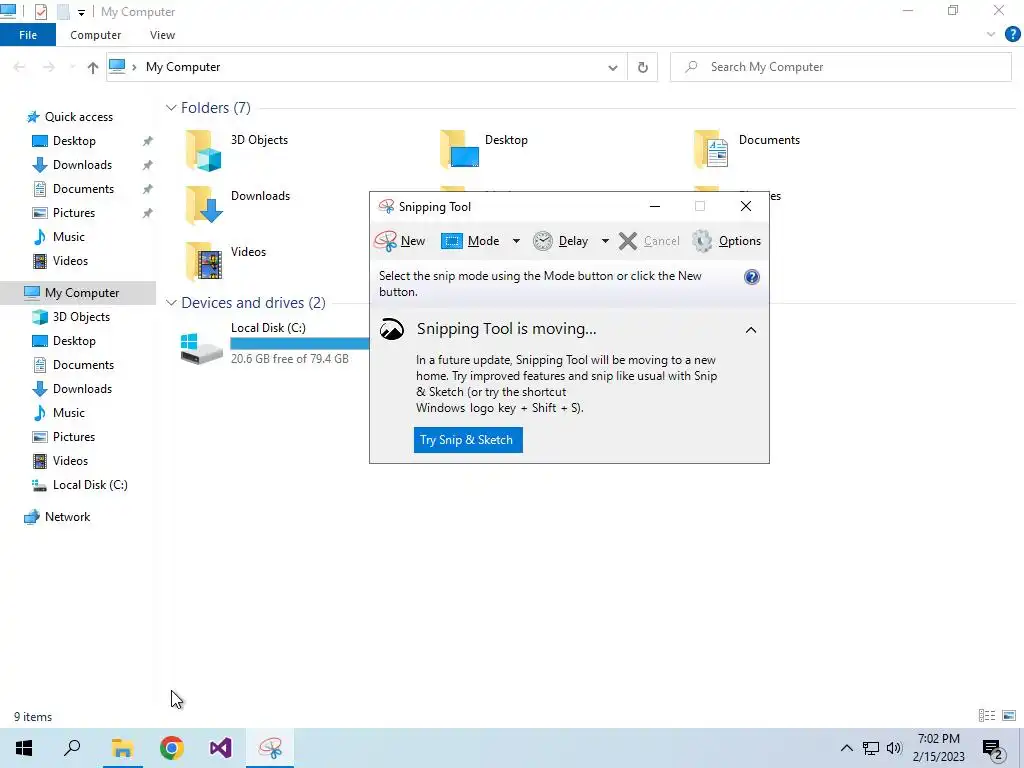The width and height of the screenshot is (1024, 768).
Task: Switch to details view layout icon
Action: (x=987, y=716)
